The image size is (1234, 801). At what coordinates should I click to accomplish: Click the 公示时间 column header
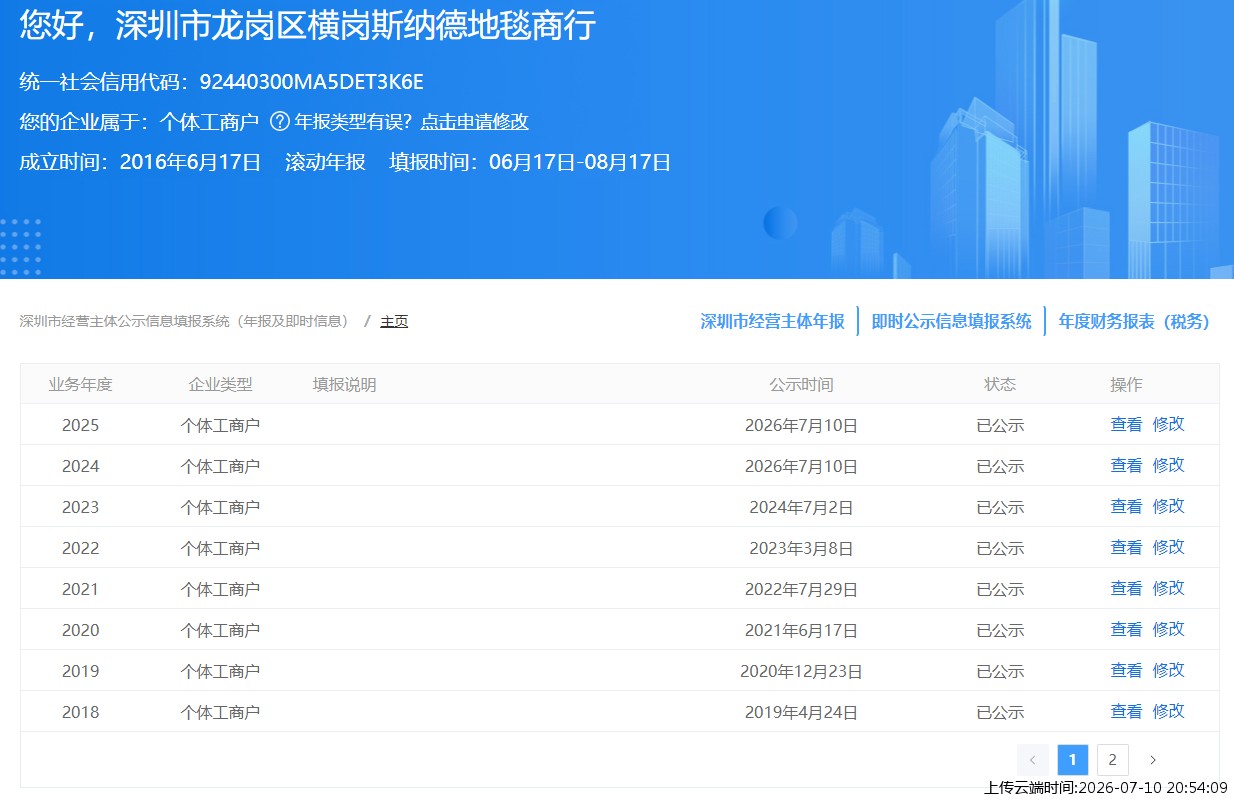(801, 385)
